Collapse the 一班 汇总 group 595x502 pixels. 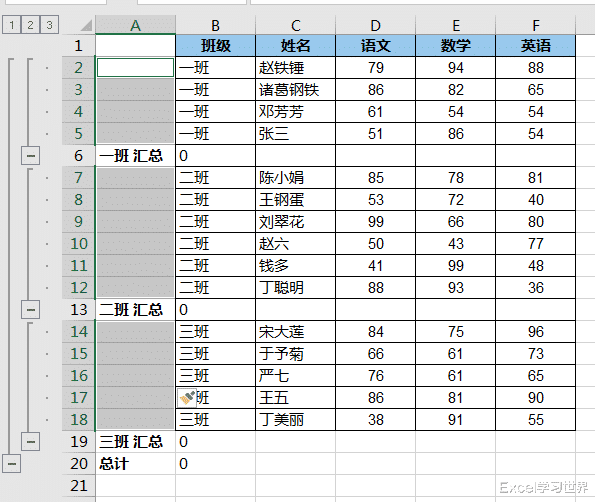(30, 156)
